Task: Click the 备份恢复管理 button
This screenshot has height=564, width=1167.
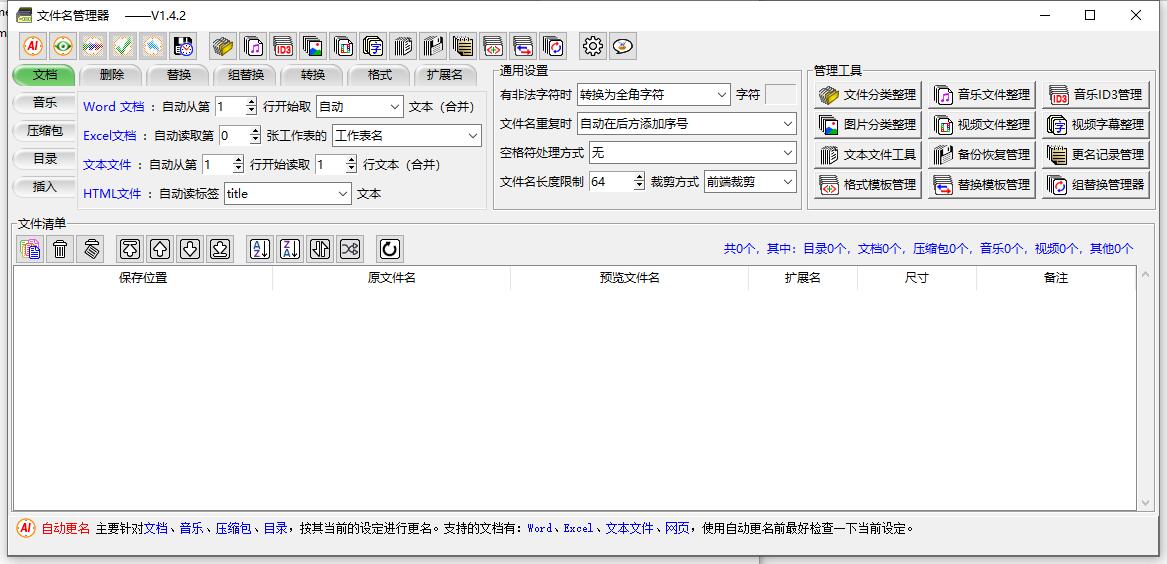Action: point(980,155)
